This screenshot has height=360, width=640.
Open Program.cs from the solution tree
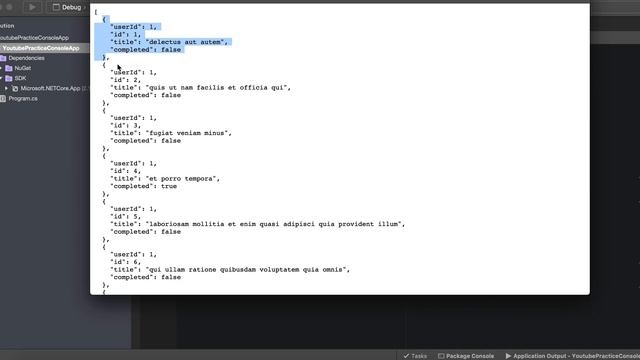coord(23,98)
